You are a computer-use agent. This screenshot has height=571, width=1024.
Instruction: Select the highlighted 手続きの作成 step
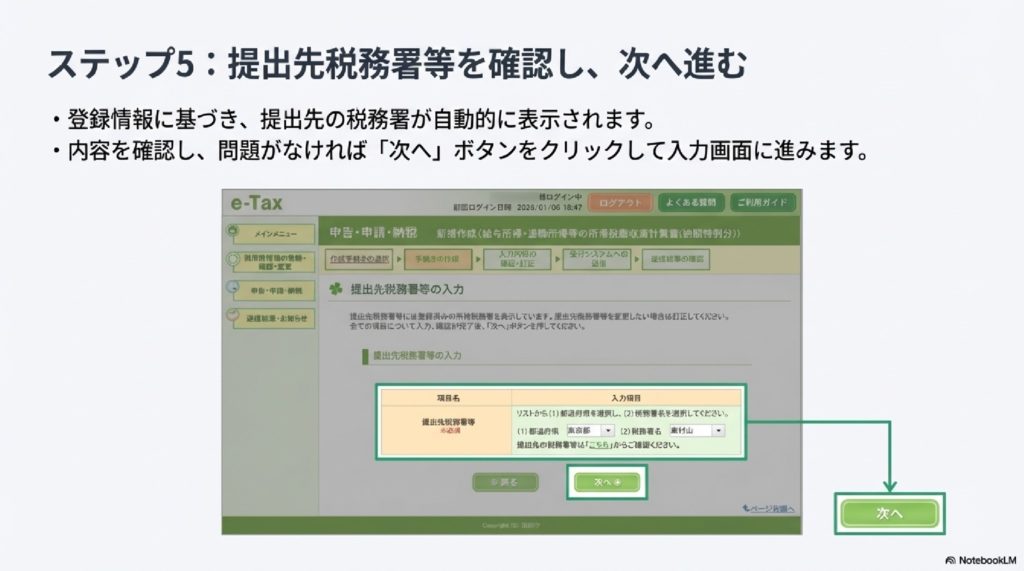click(437, 258)
